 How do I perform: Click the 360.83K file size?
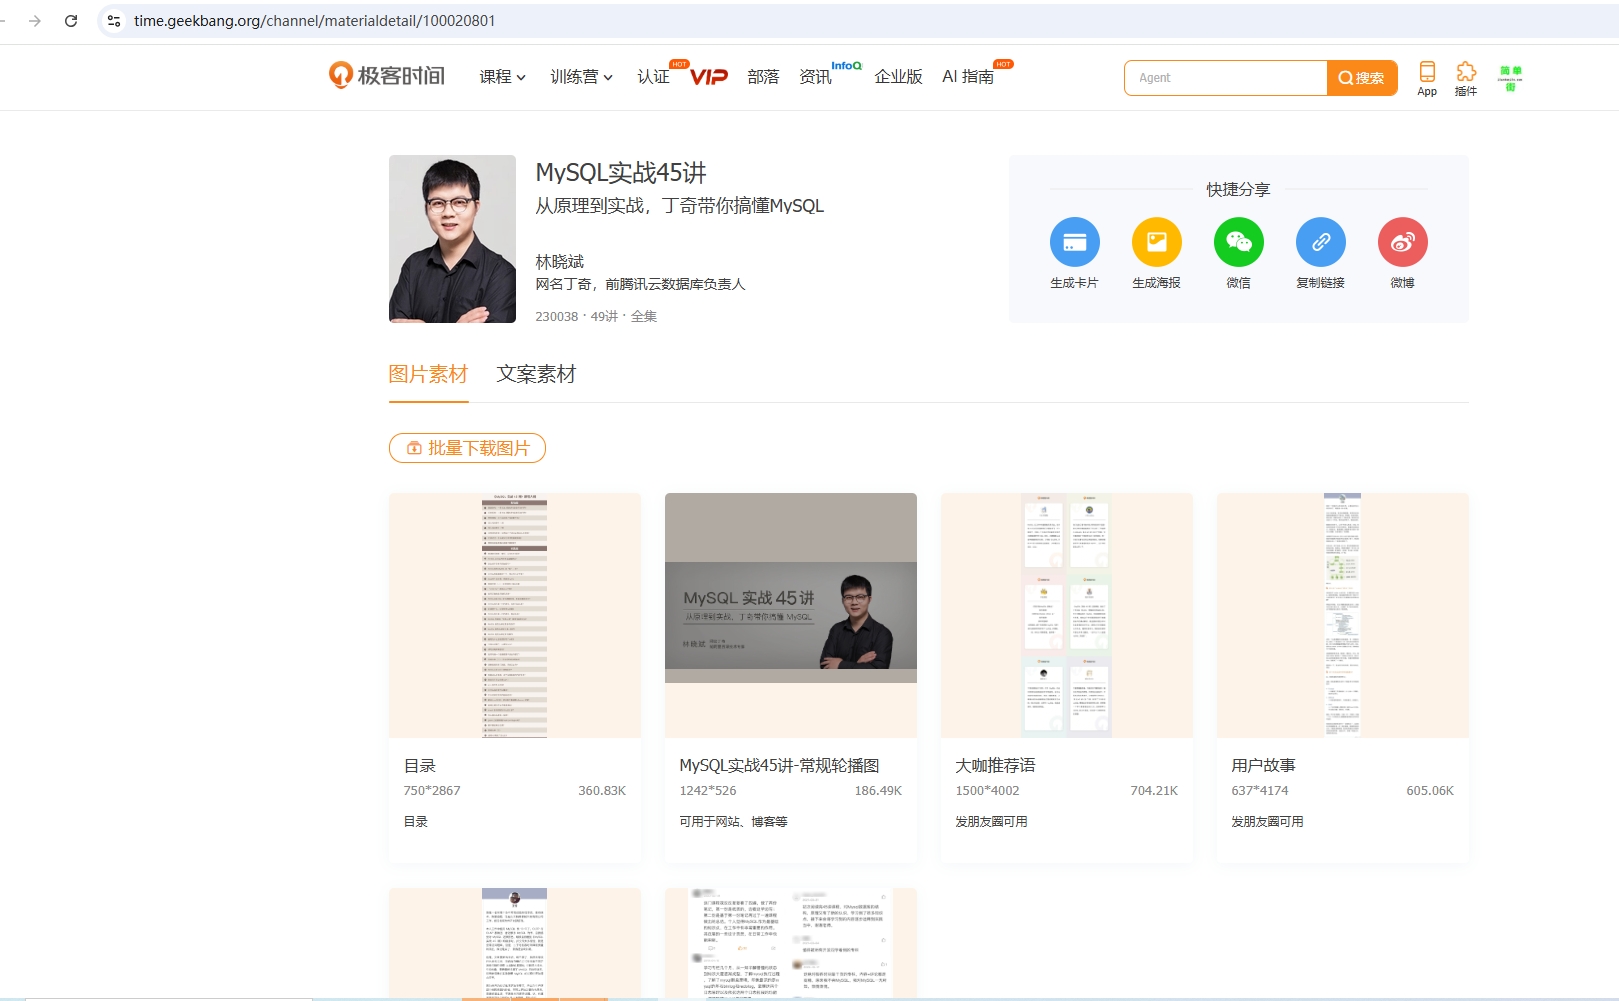pos(602,791)
